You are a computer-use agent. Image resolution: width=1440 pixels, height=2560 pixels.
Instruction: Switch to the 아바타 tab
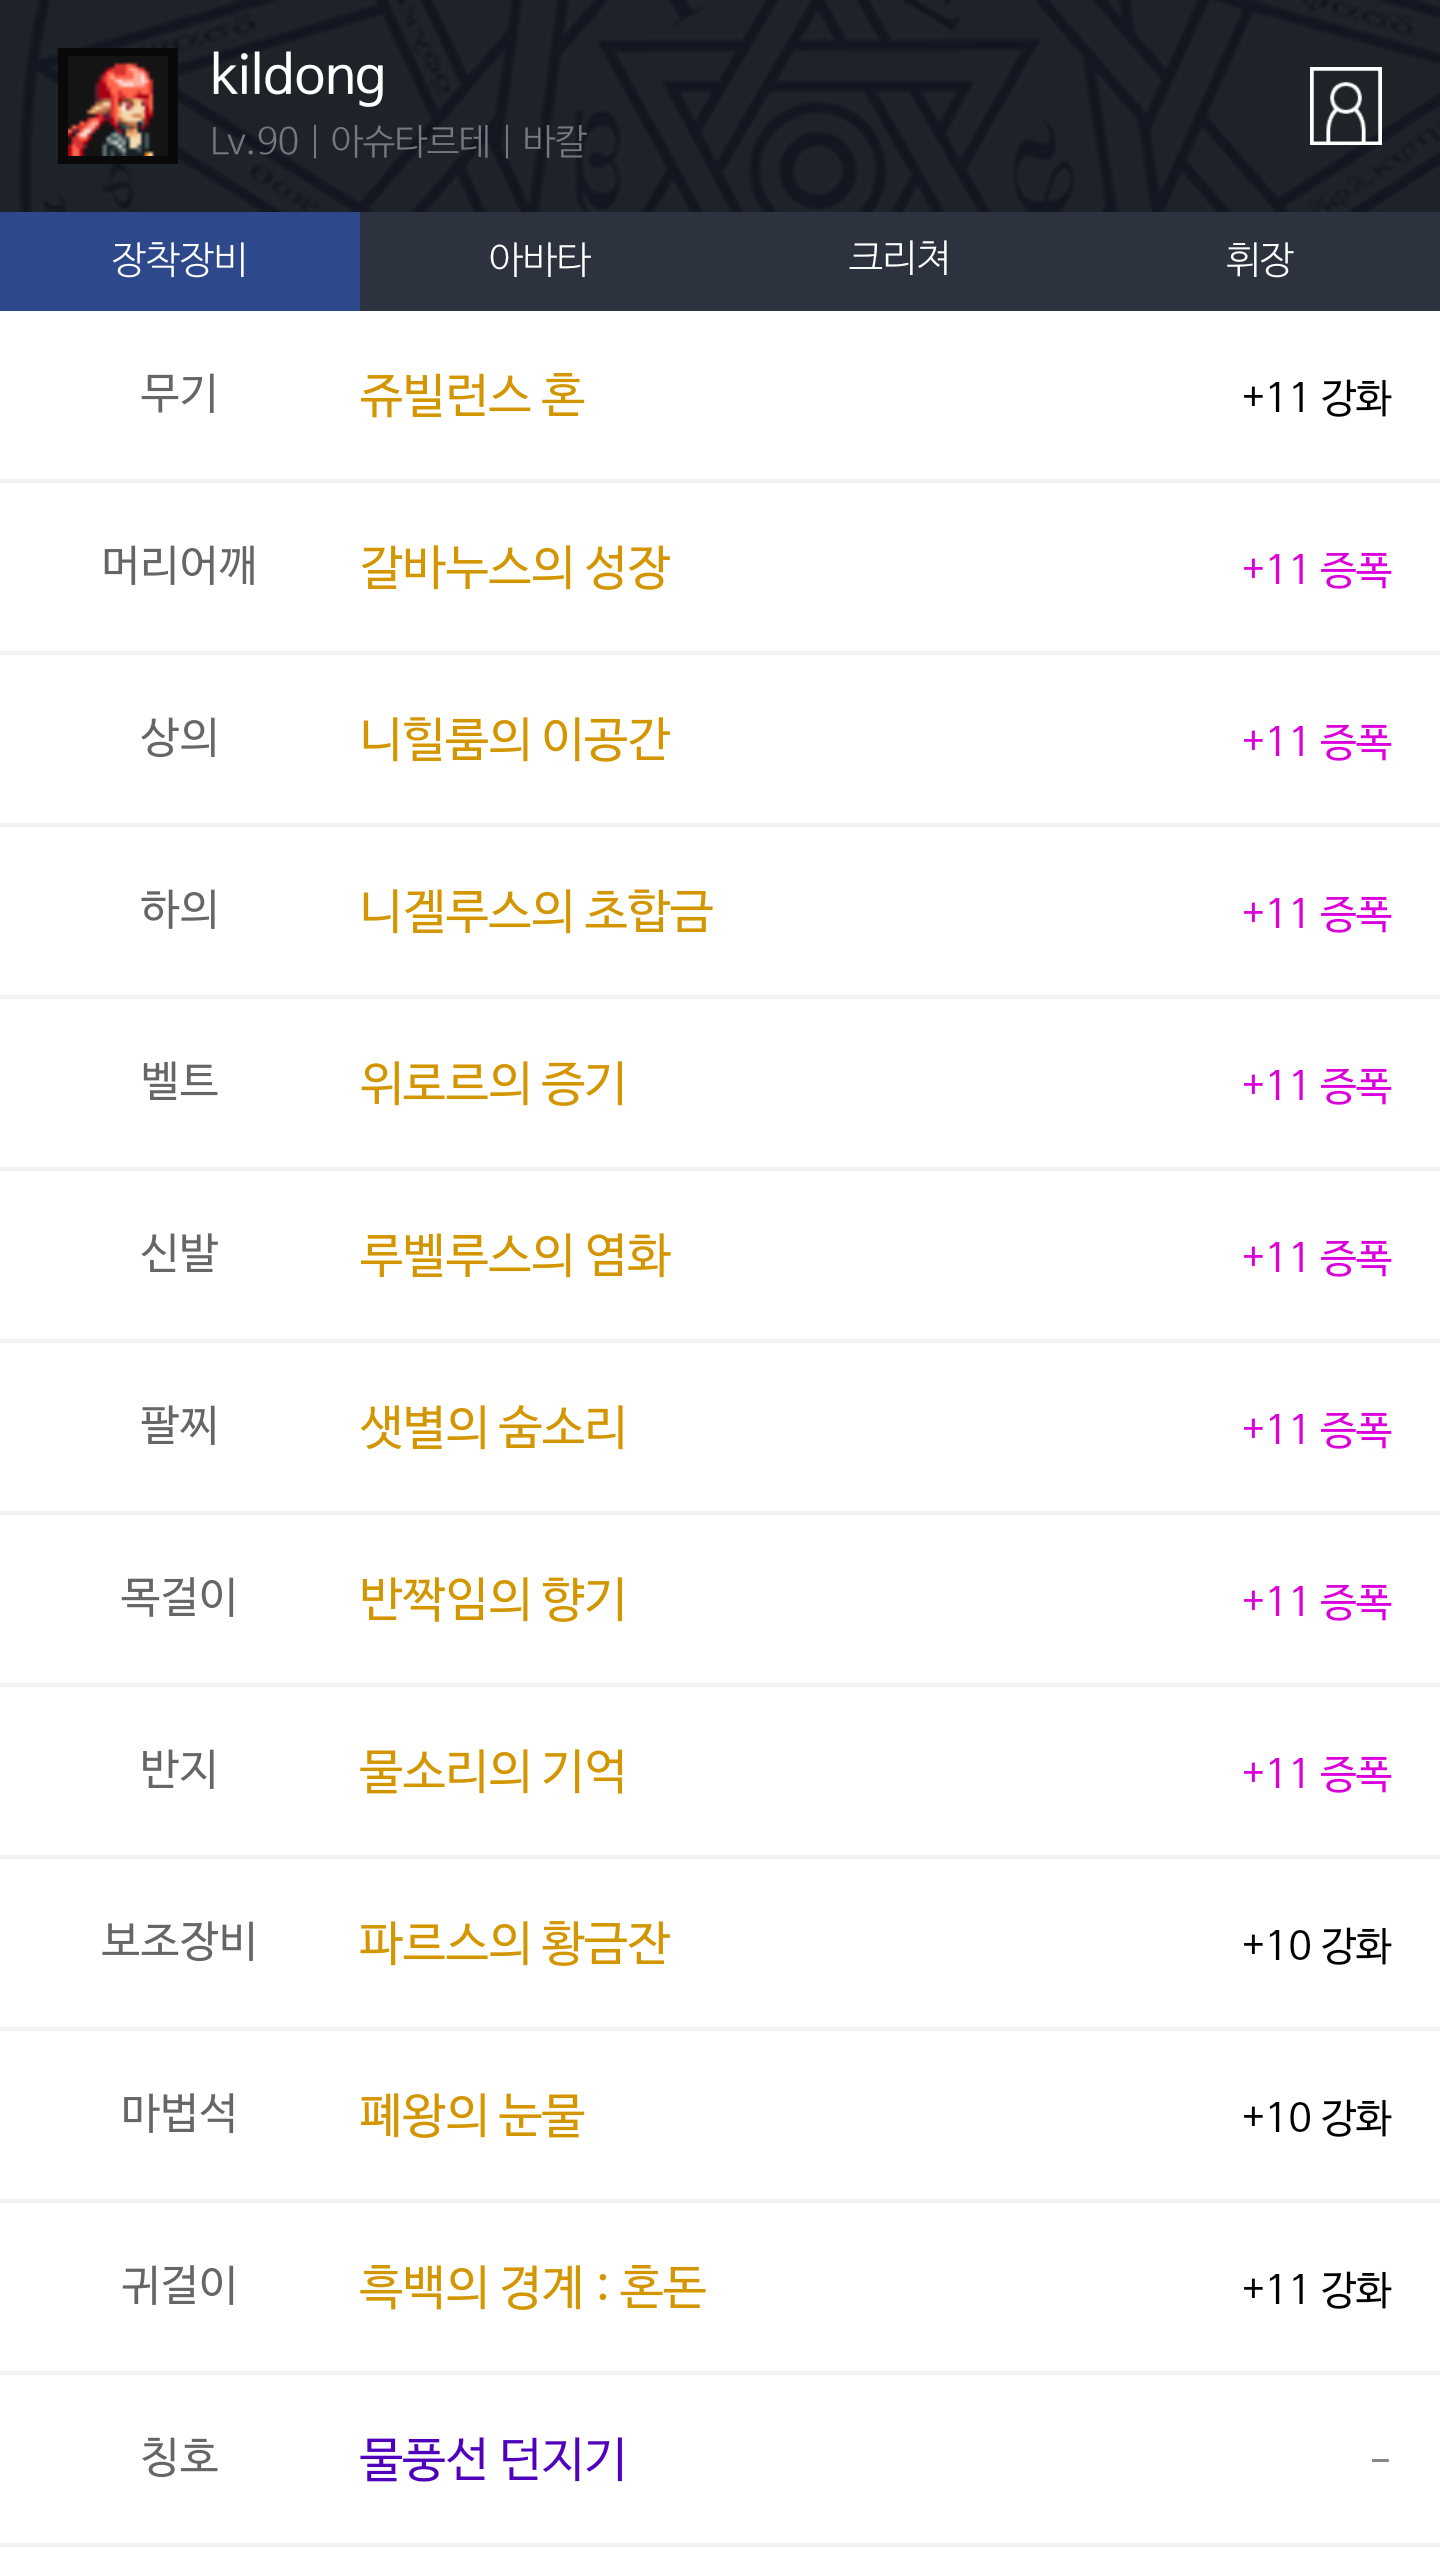540,260
